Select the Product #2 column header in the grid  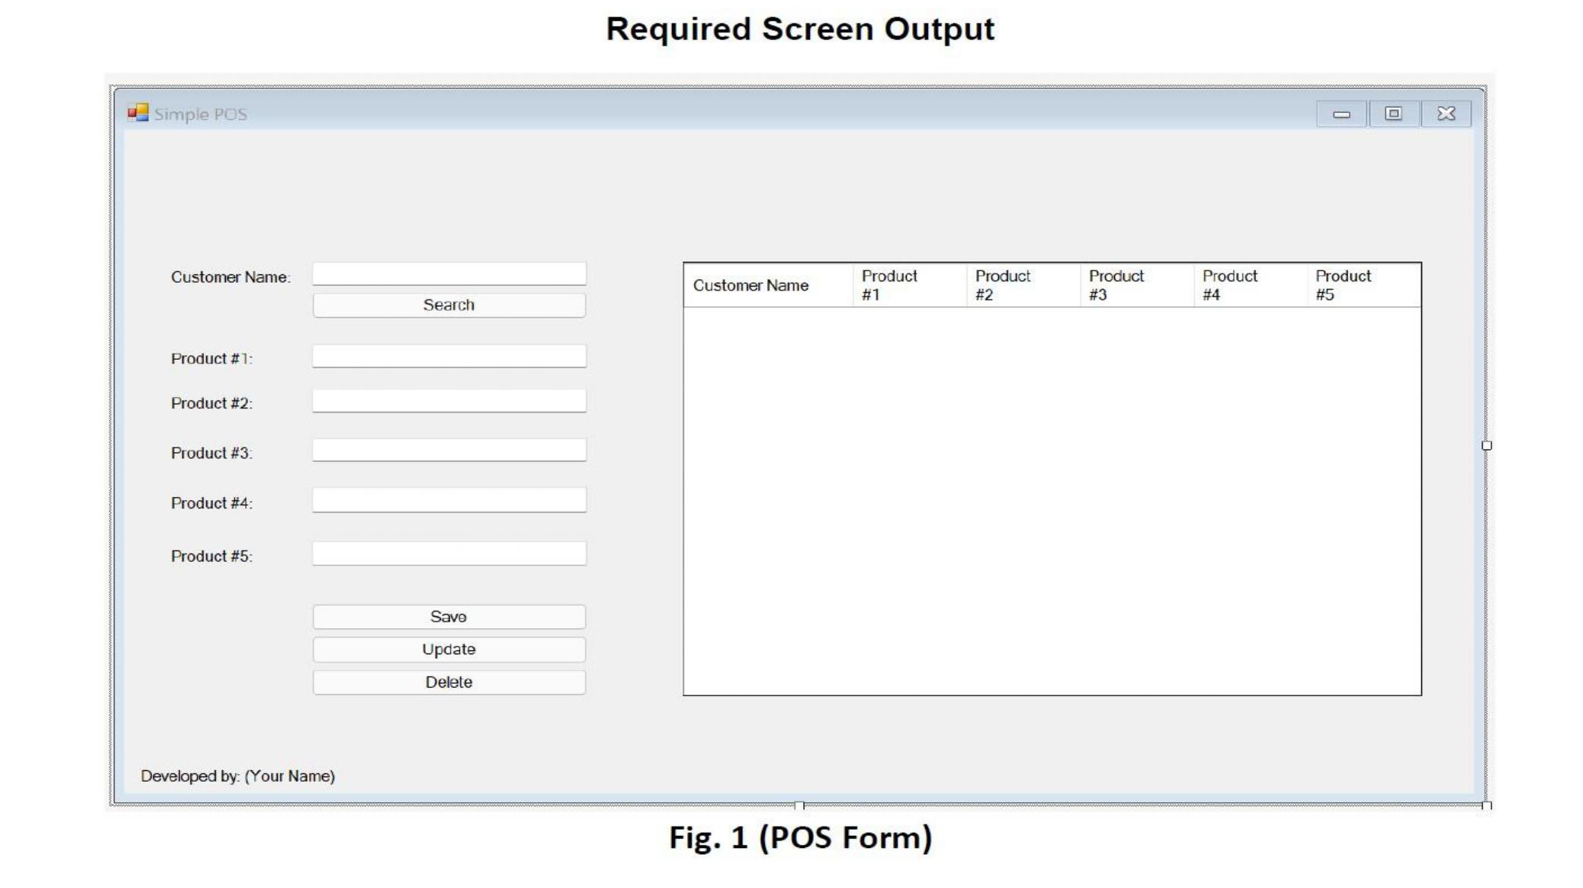click(x=1023, y=285)
